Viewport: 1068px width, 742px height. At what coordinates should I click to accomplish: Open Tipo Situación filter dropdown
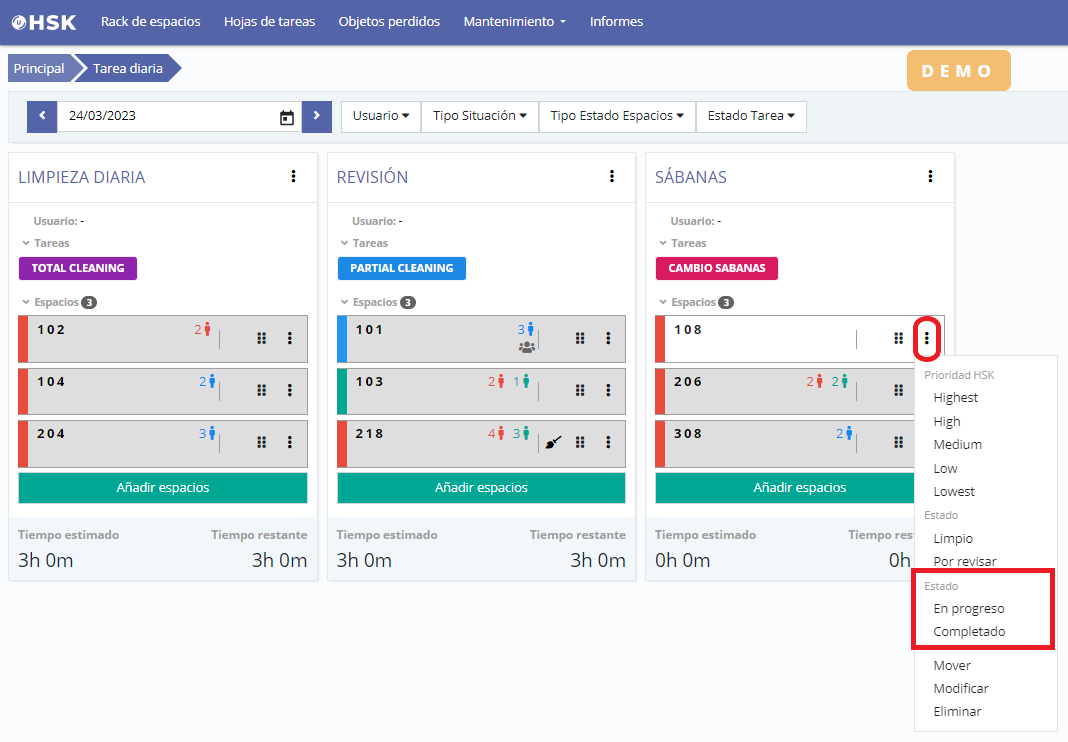click(x=479, y=116)
